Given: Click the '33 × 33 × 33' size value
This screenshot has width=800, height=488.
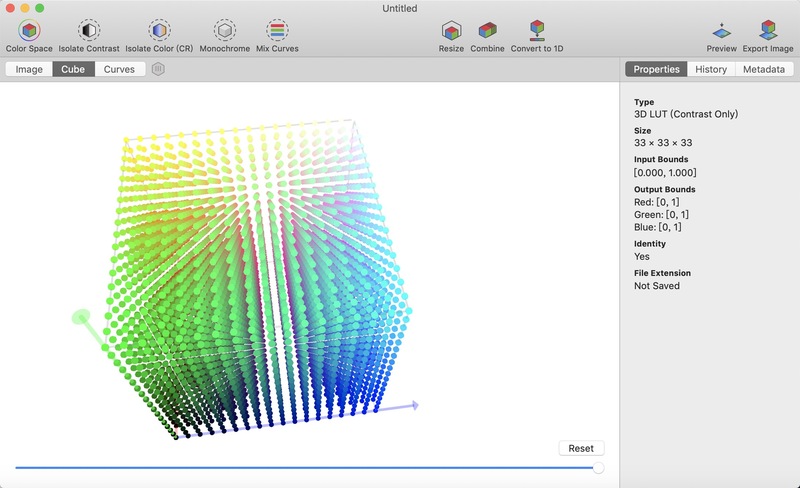Looking at the screenshot, I should [663, 143].
